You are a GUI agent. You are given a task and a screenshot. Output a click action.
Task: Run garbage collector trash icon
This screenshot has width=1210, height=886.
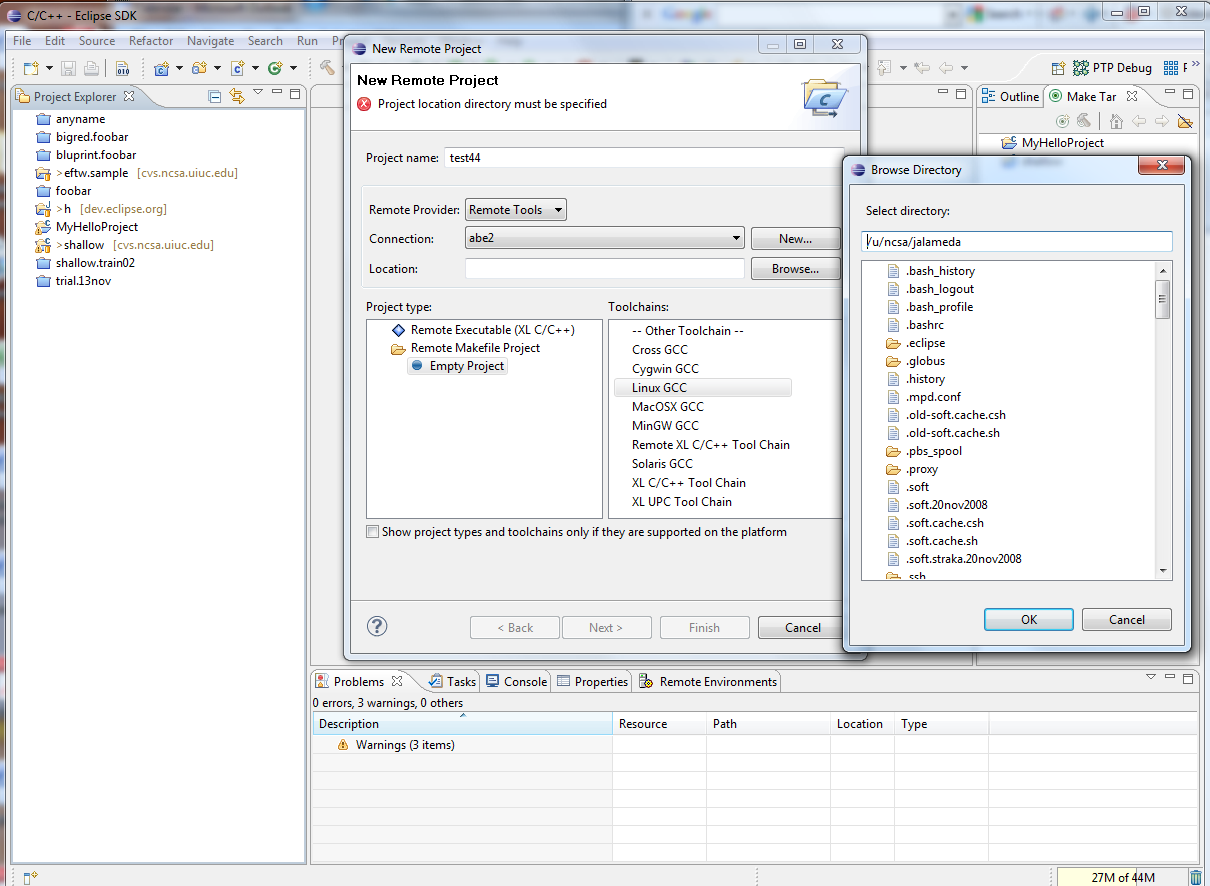point(1196,877)
